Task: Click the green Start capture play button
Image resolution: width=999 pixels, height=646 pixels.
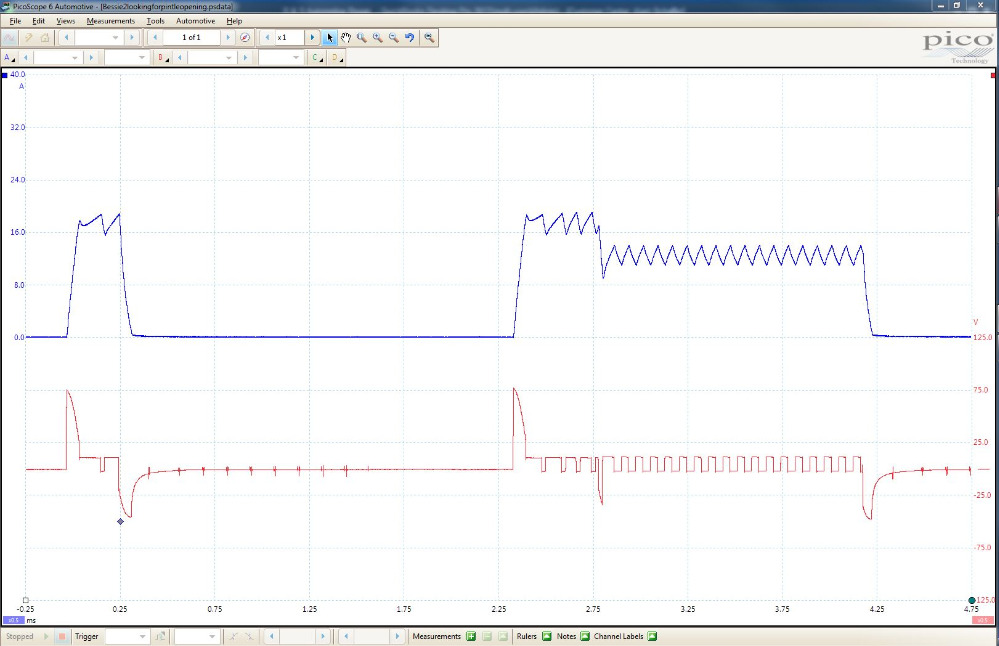Action: 46,636
